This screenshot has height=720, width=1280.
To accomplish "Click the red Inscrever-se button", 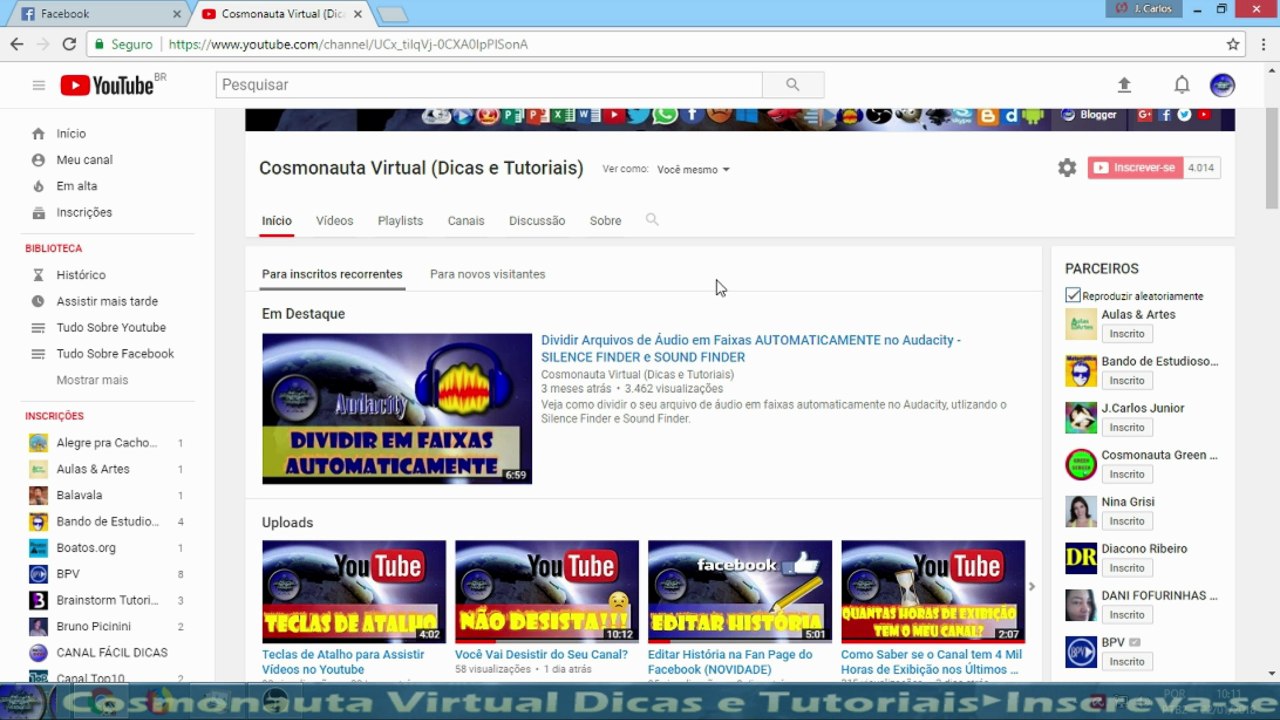I will [x=1135, y=168].
